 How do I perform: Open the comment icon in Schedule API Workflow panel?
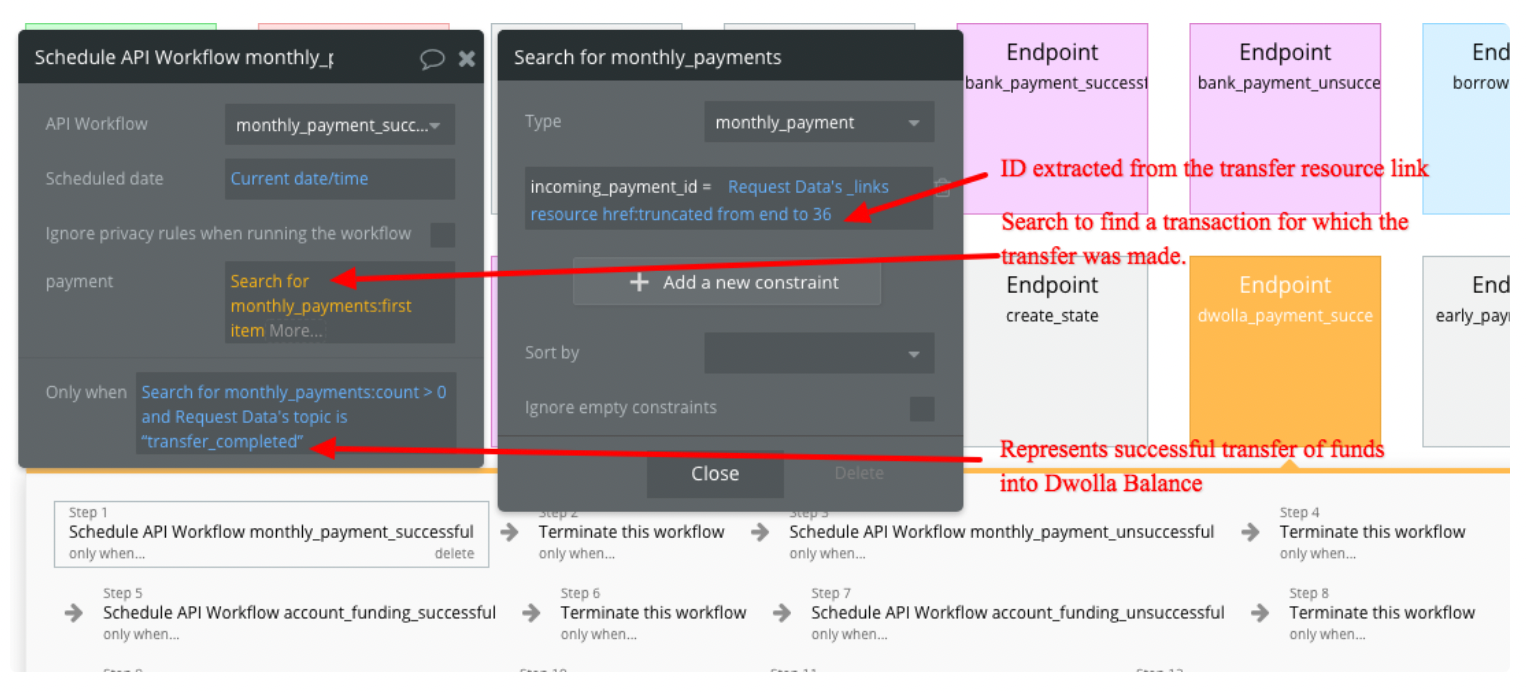tap(432, 59)
